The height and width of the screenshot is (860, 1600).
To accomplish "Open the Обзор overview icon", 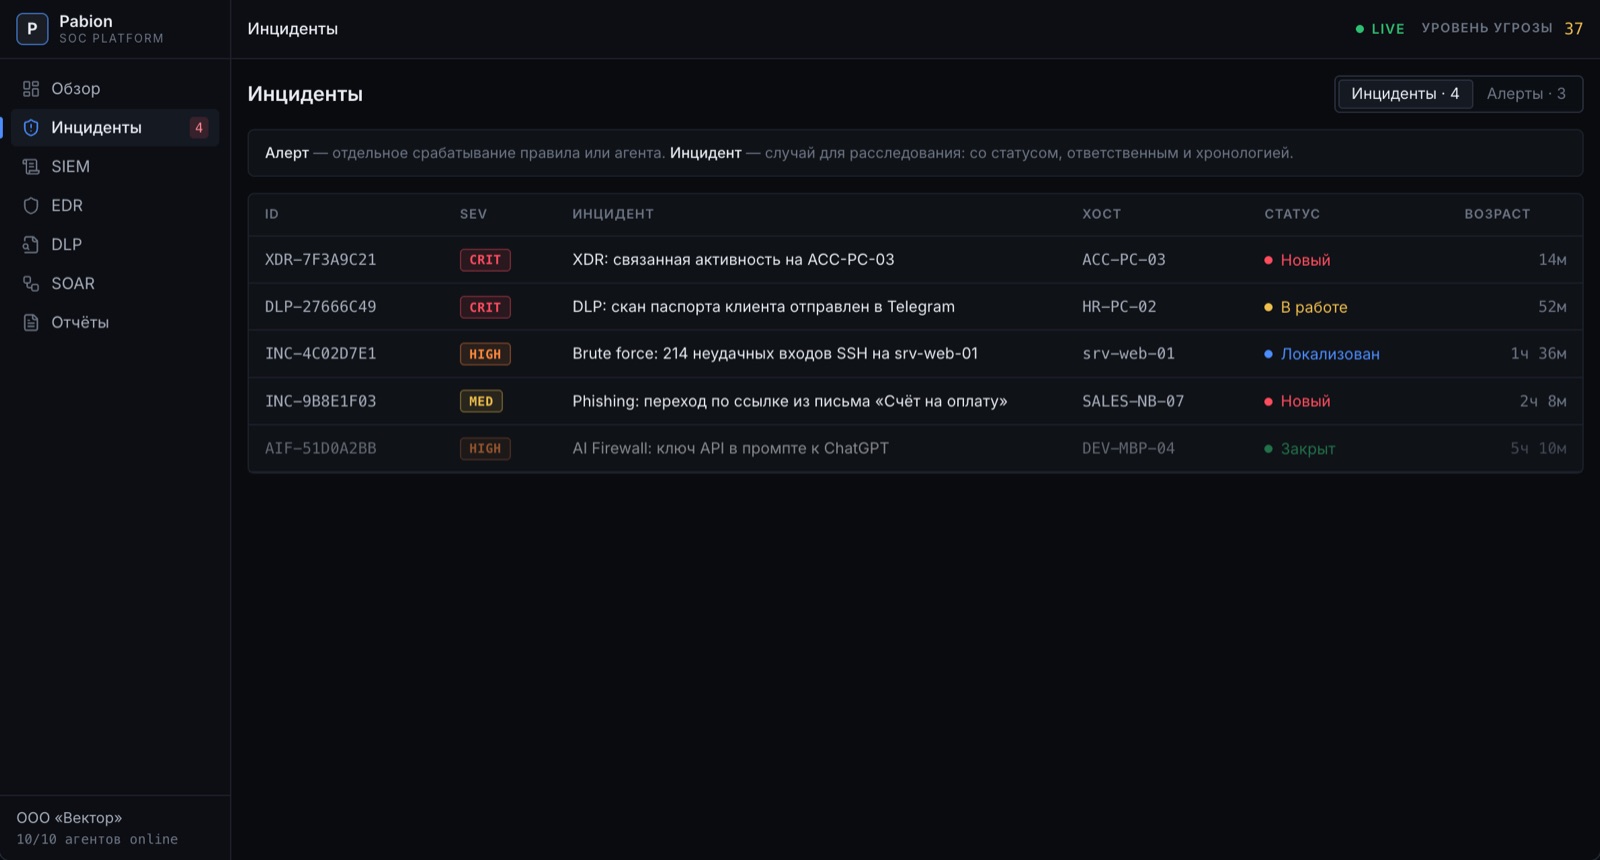I will click(31, 89).
